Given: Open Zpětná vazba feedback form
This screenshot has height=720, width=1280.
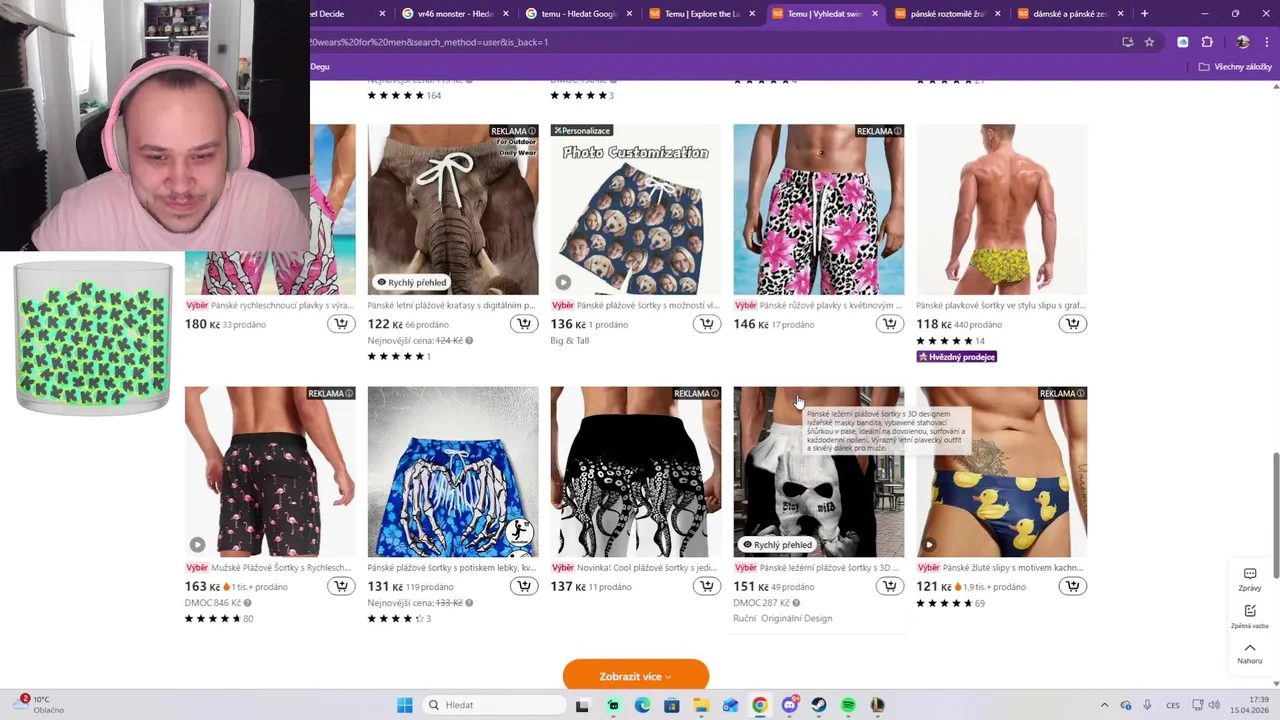Looking at the screenshot, I should pyautogui.click(x=1250, y=616).
